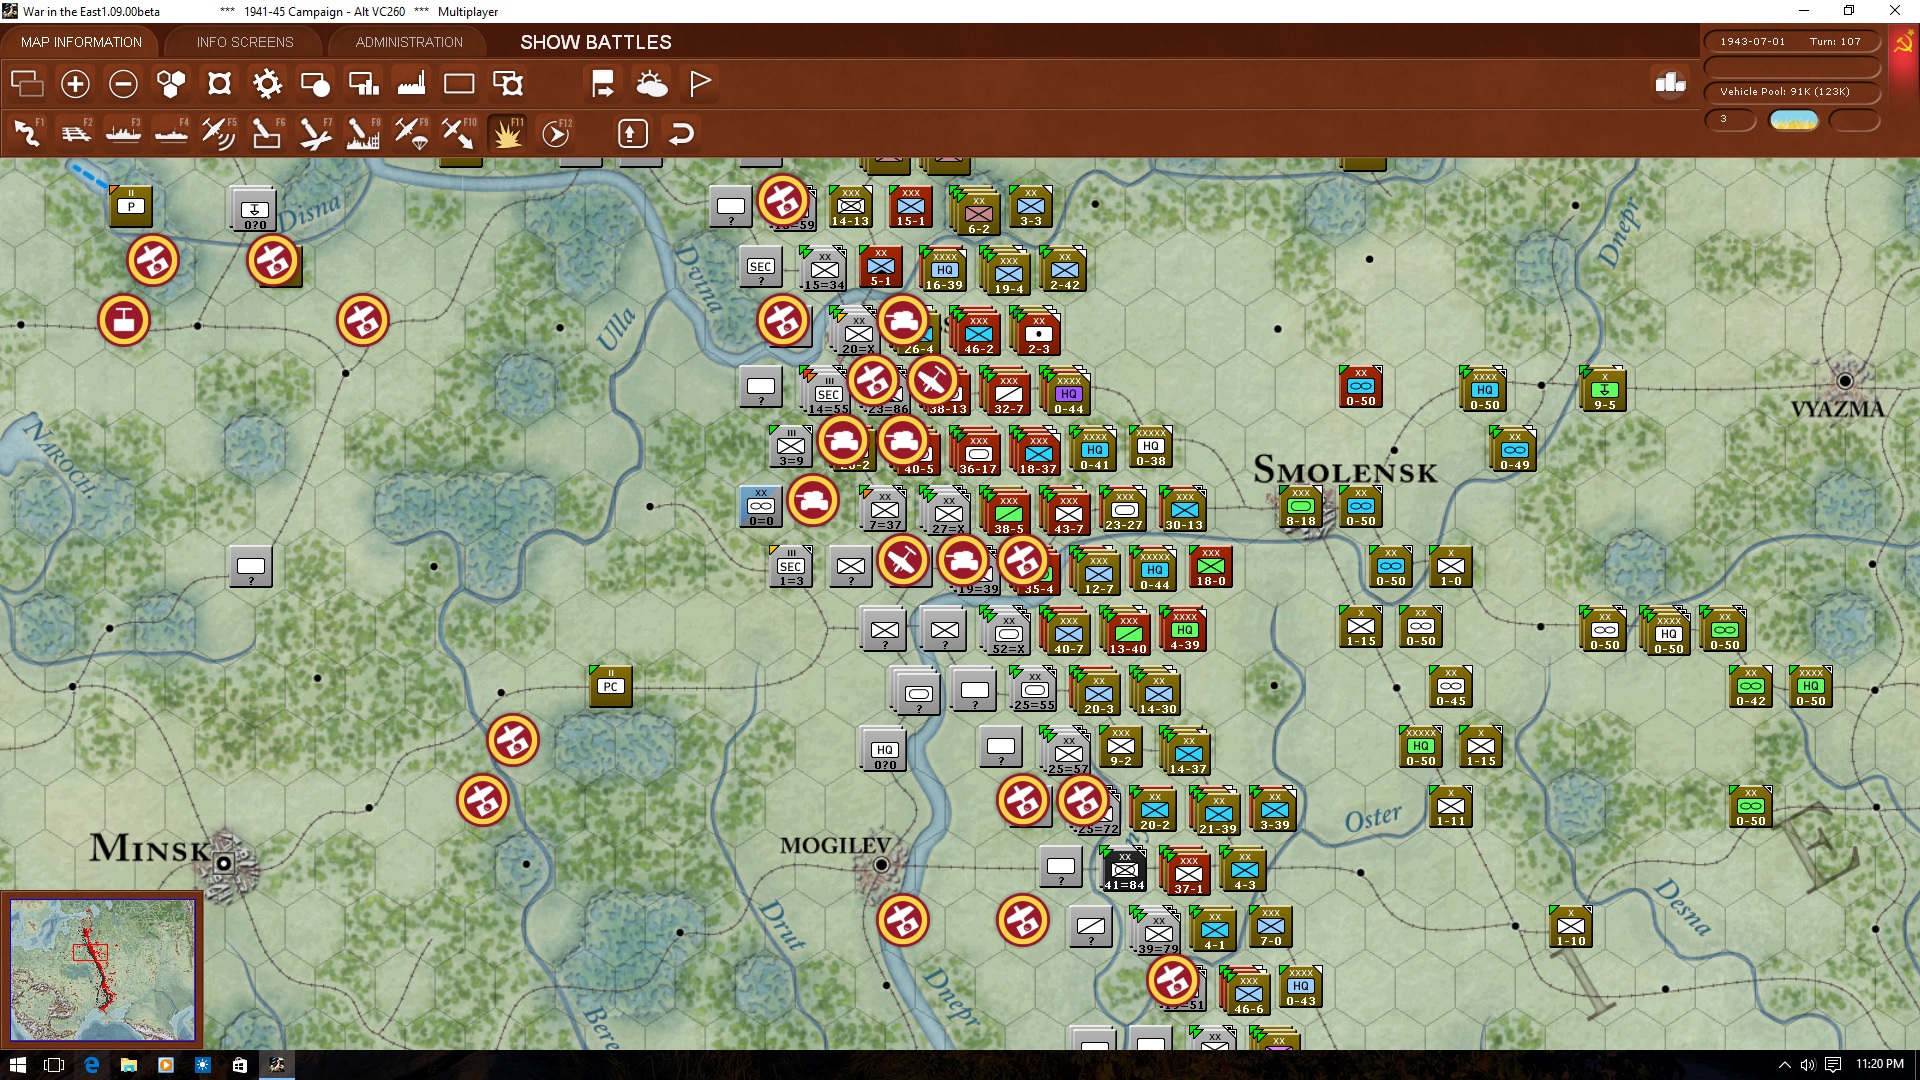Viewport: 1920px width, 1080px height.
Task: Select the 0=0 blue unit counter
Action: [x=761, y=507]
